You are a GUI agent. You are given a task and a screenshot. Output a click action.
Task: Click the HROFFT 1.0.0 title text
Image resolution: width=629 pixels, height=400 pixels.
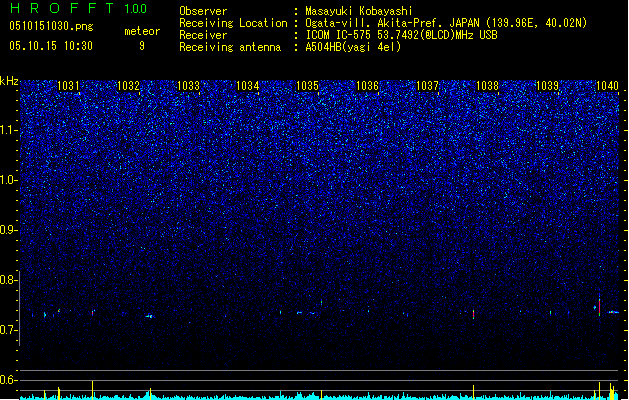(79, 8)
